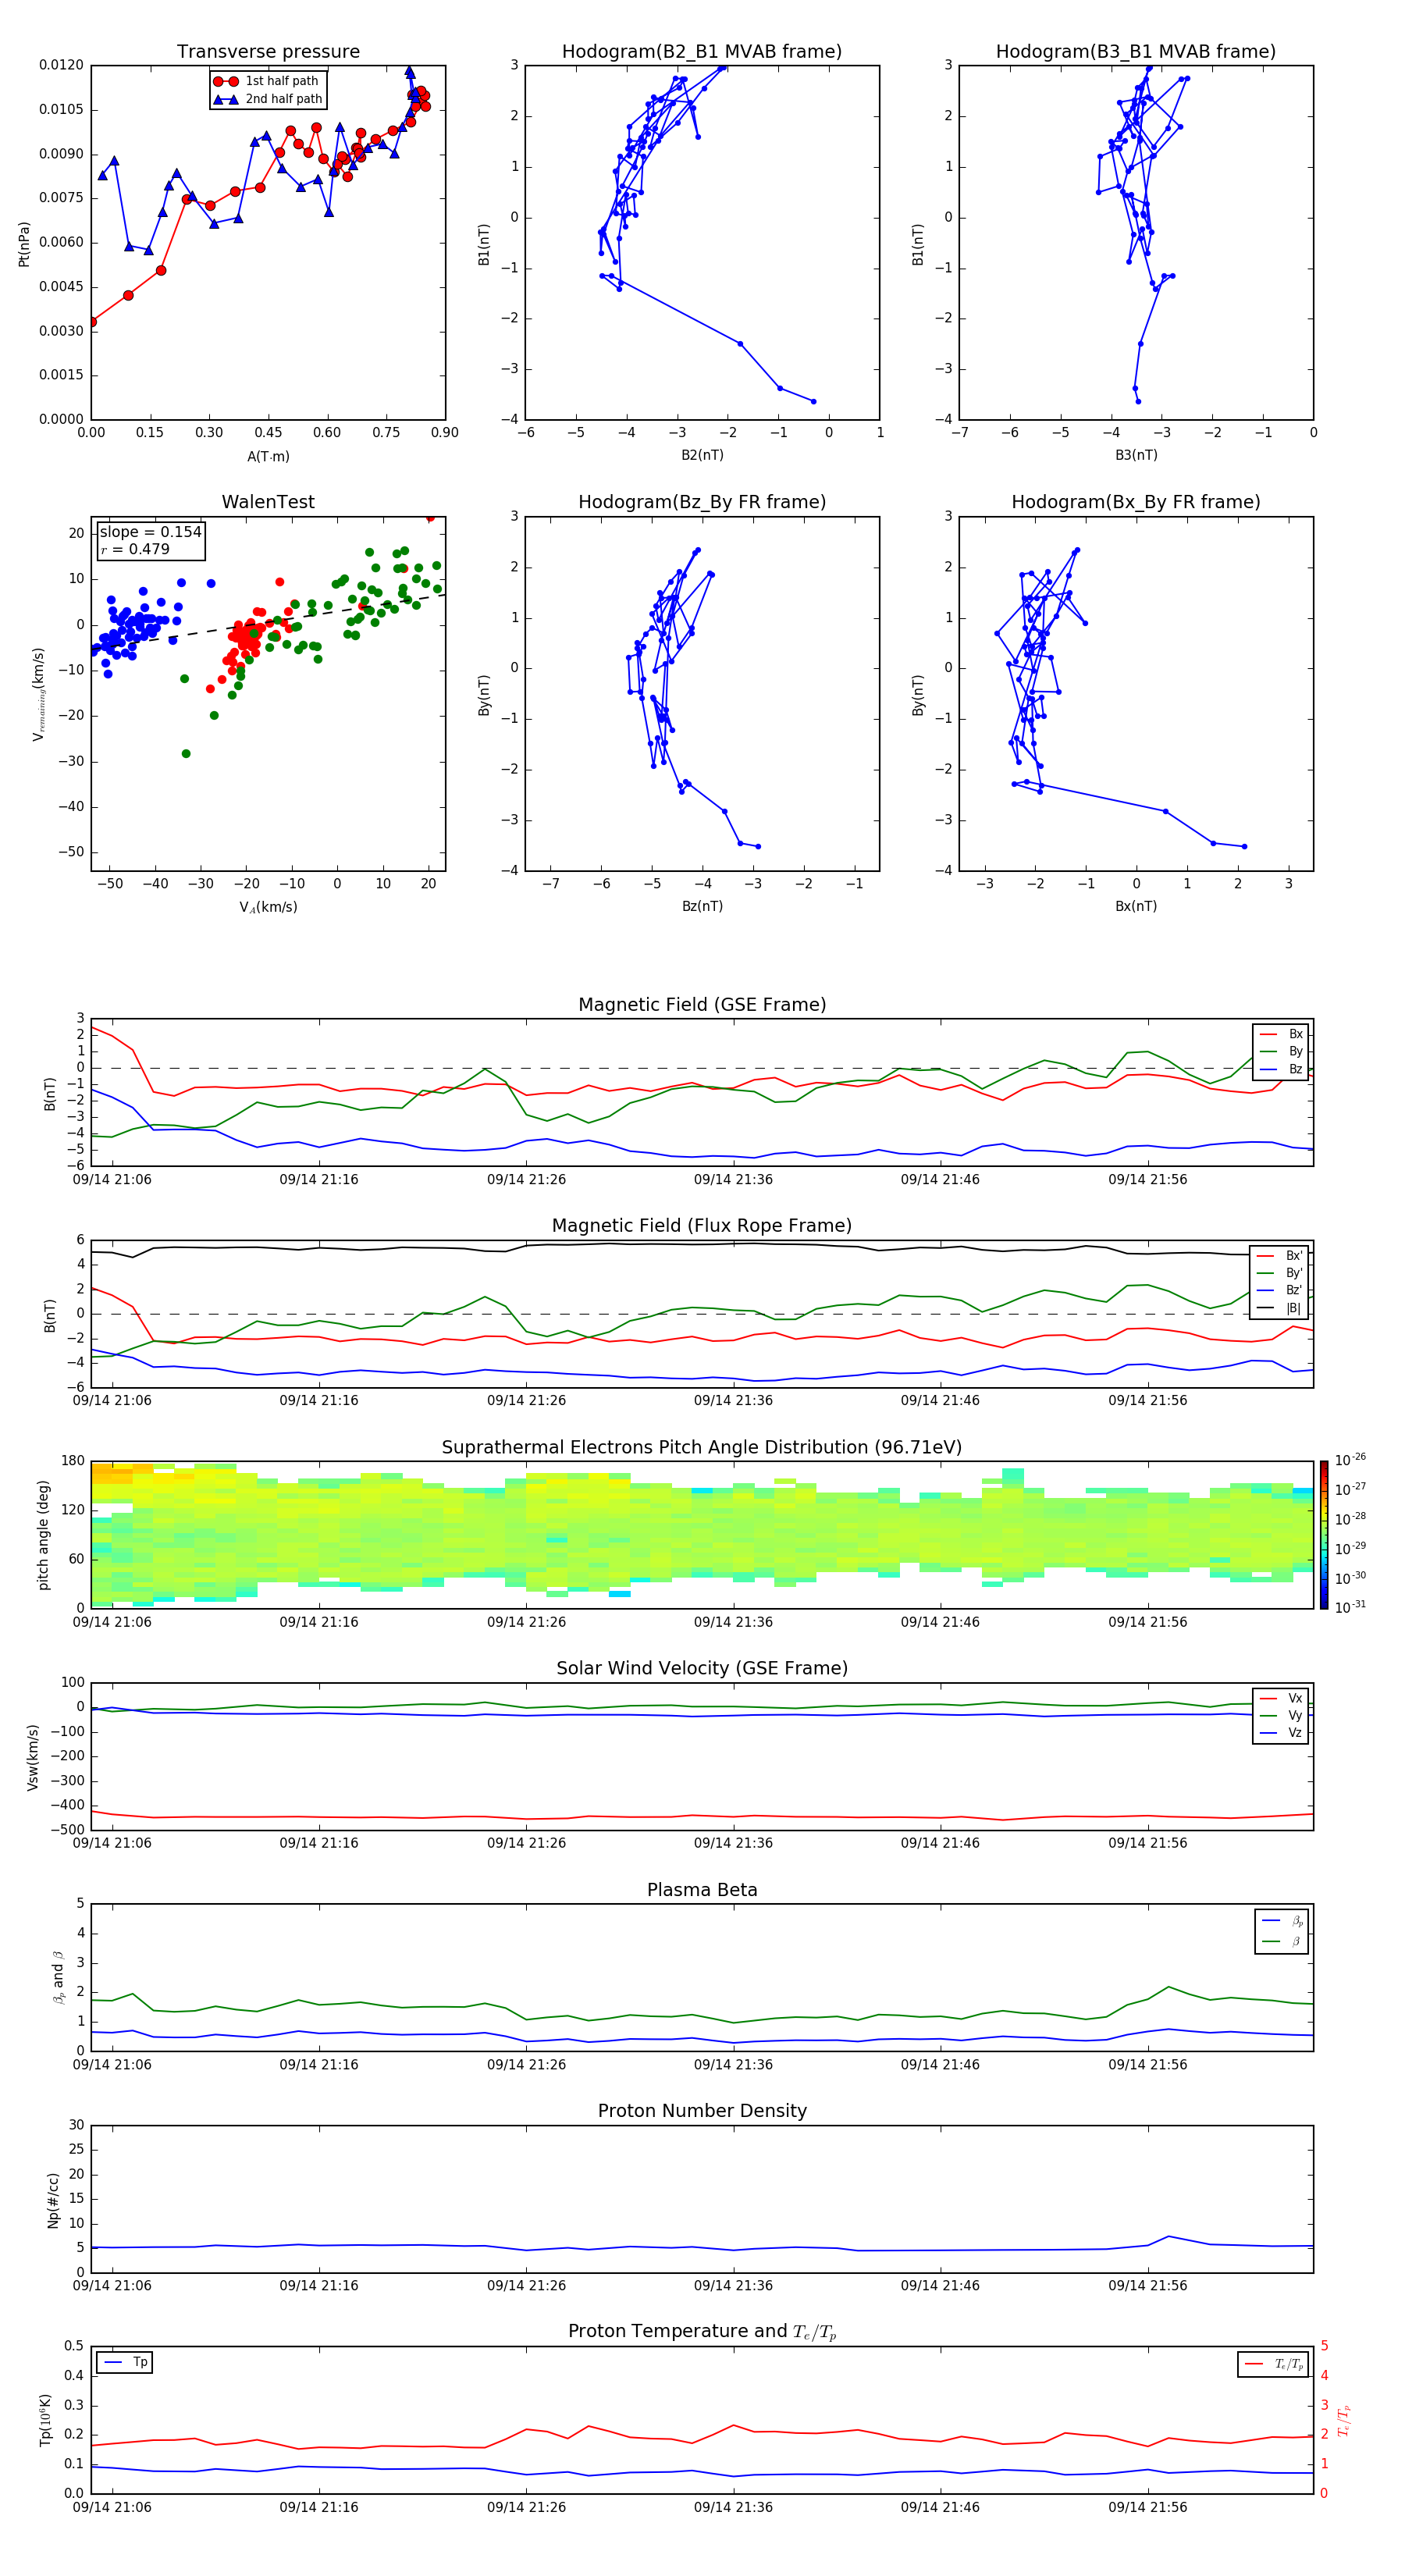Select 'By' legend entry in GSE plot
Viewport: 1405px width, 2576px height.
1281,1052
